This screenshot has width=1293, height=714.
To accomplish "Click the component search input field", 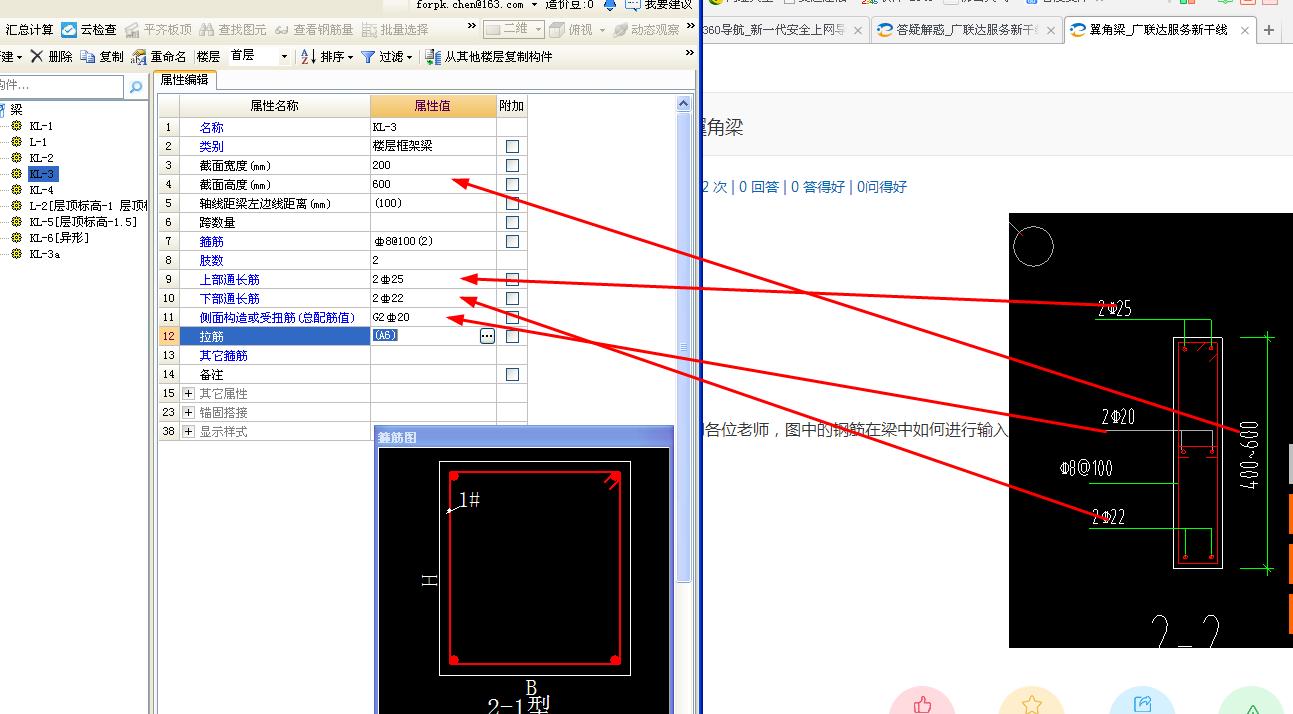I will 62,88.
